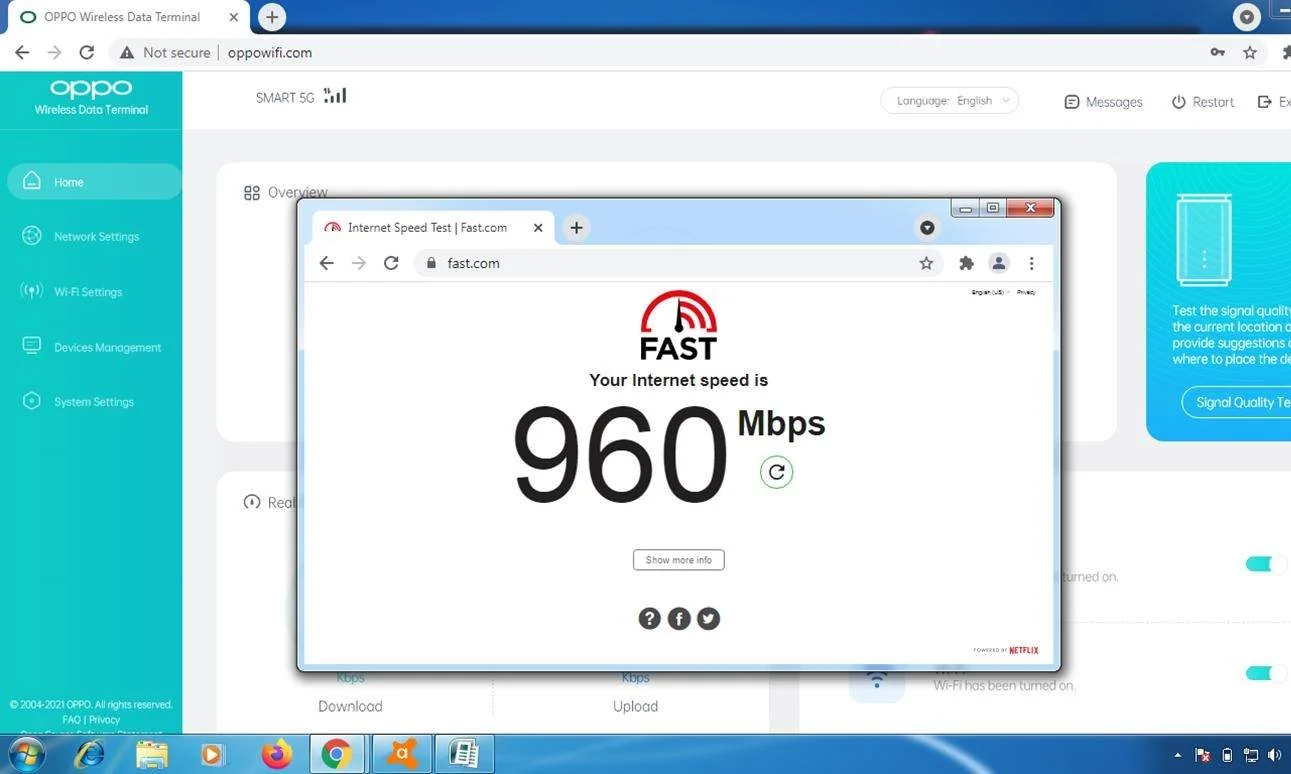Click the Network Settings globe icon
Screen dimensions: 1291x774
pyautogui.click(x=32, y=236)
